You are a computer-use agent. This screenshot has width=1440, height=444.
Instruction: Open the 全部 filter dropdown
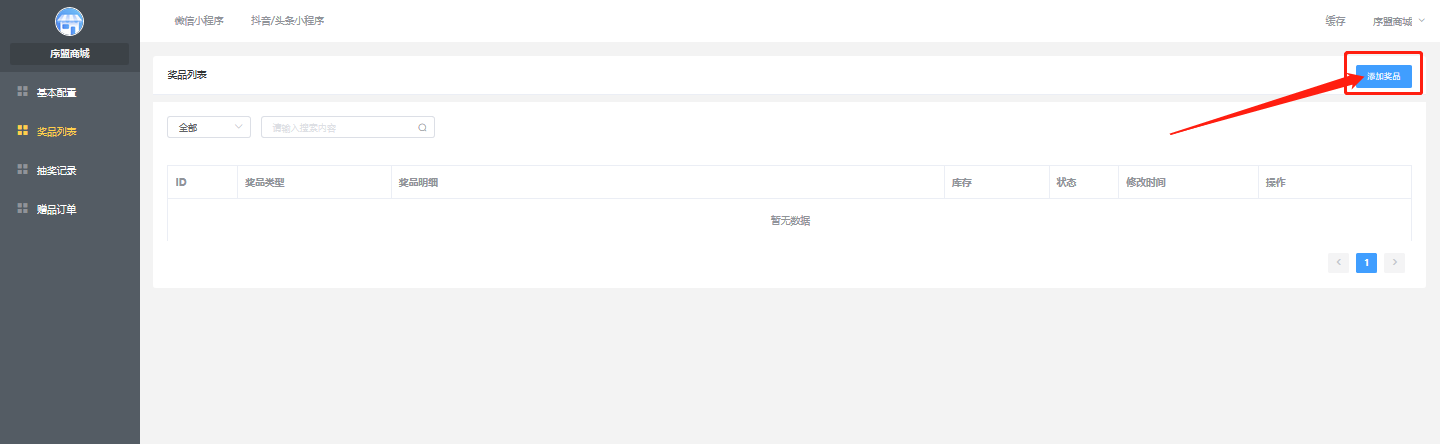coord(209,127)
